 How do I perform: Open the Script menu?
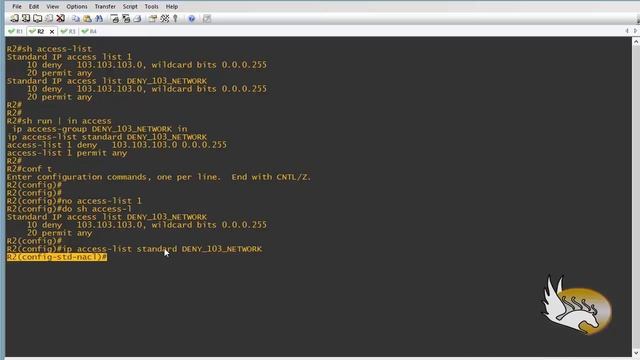130,7
